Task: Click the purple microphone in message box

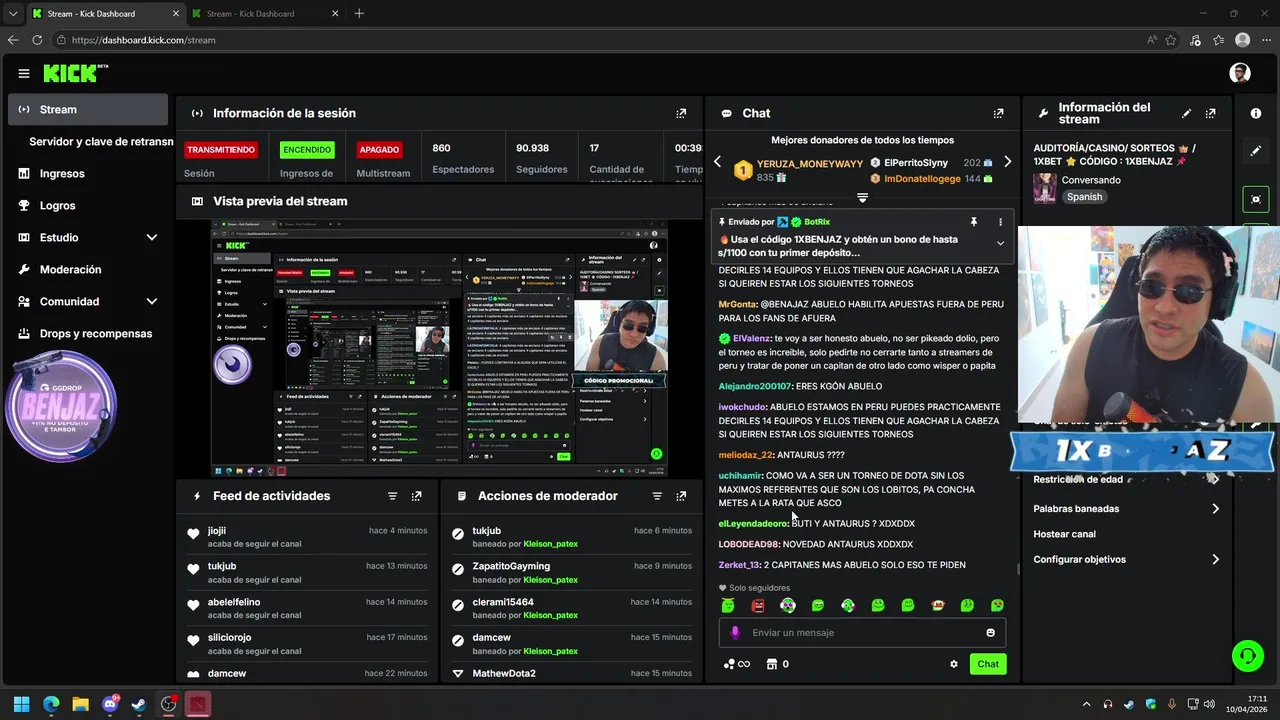Action: click(x=735, y=632)
